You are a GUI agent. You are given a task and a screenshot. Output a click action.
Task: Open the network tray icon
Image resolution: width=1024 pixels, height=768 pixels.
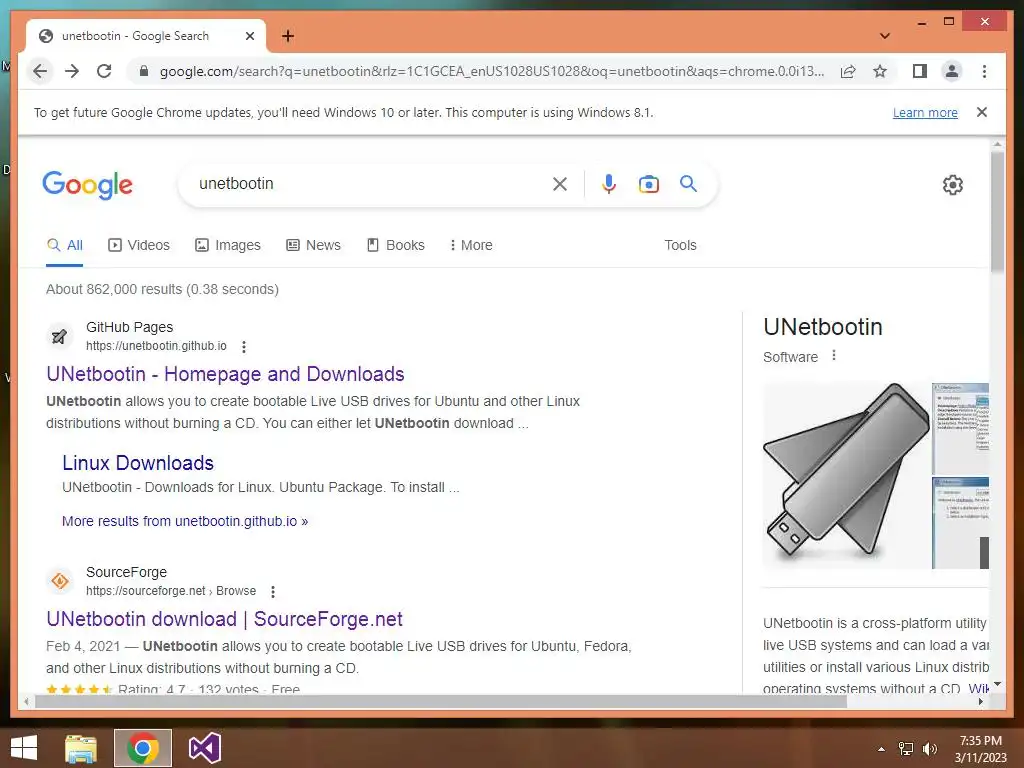pos(906,749)
